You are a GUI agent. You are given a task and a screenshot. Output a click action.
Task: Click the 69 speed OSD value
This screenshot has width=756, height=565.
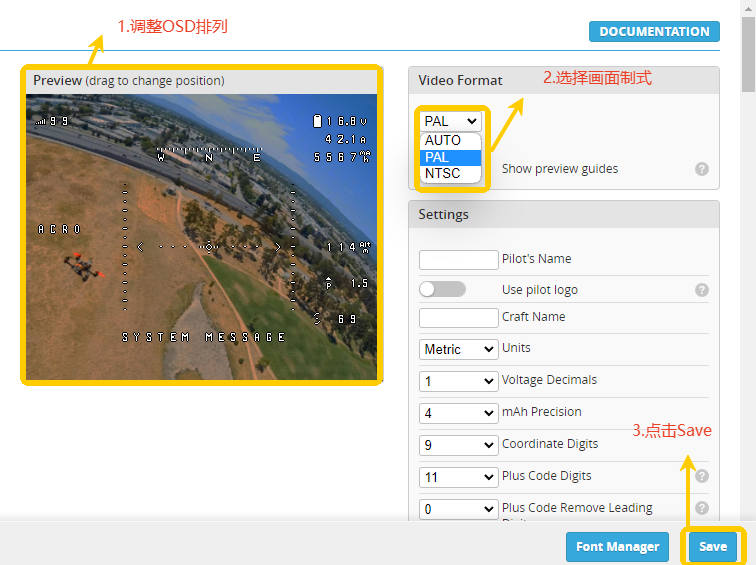(x=336, y=319)
